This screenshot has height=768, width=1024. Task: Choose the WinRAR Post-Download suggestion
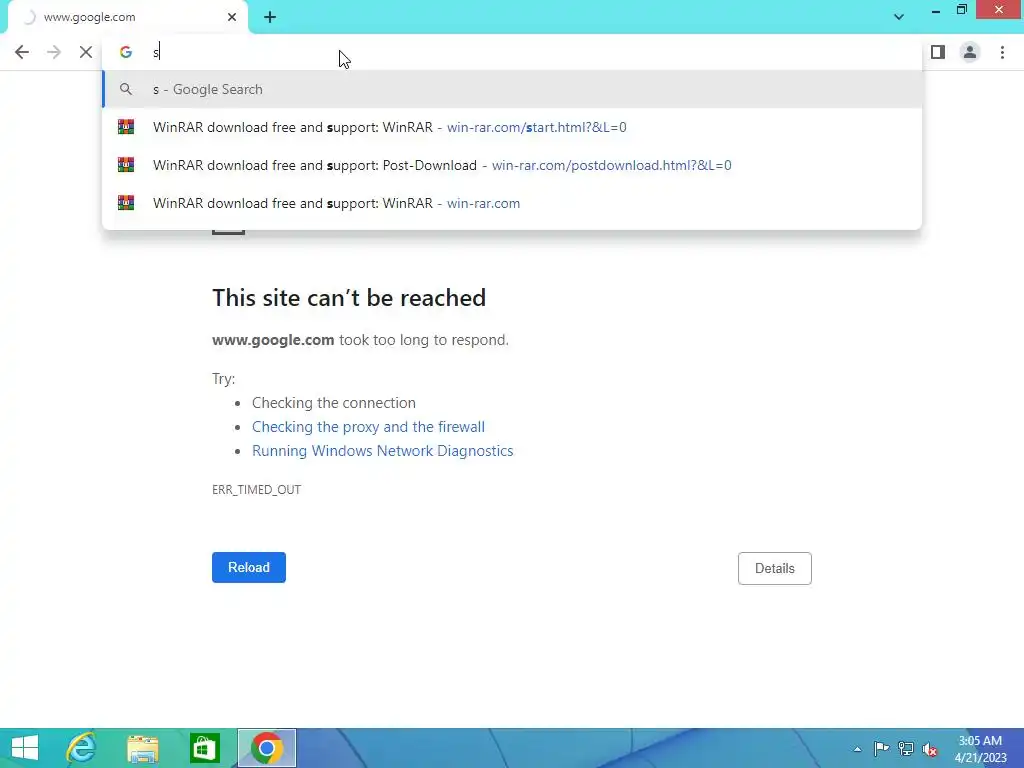(512, 165)
